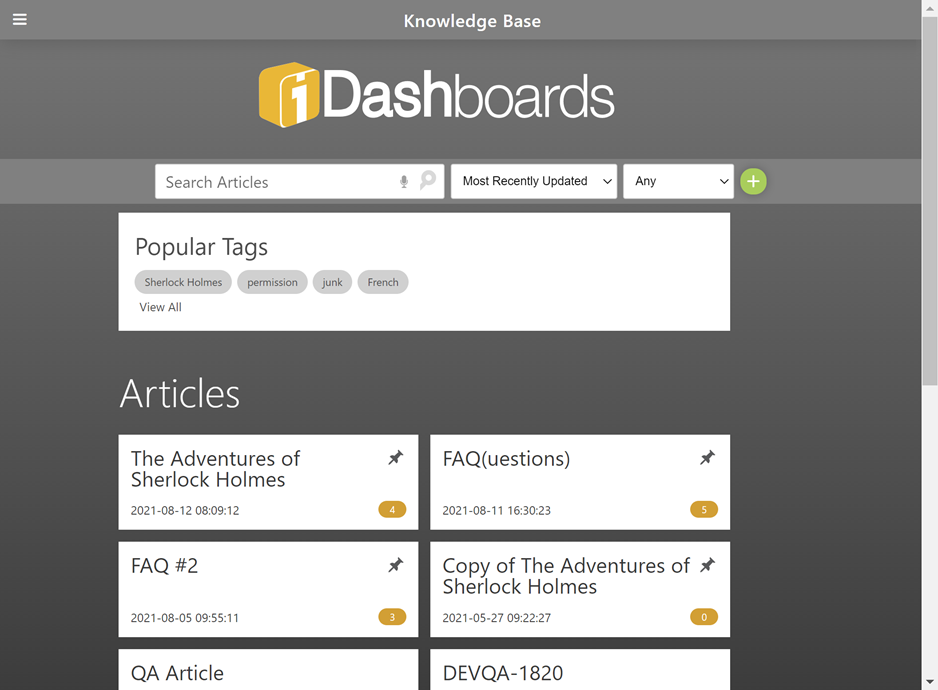Click the microphone voice search icon

404,181
